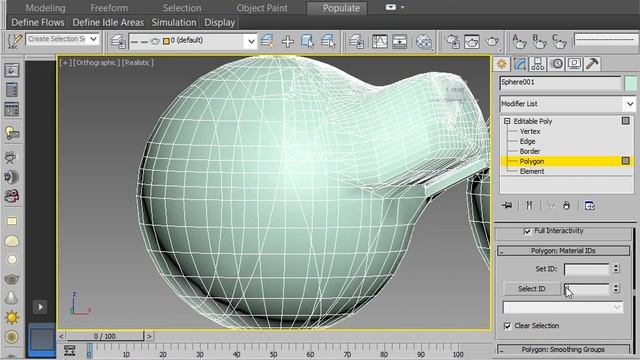Click the flat plane rectangle icon in left sidebar
The height and width of the screenshot is (360, 640).
[x=12, y=221]
